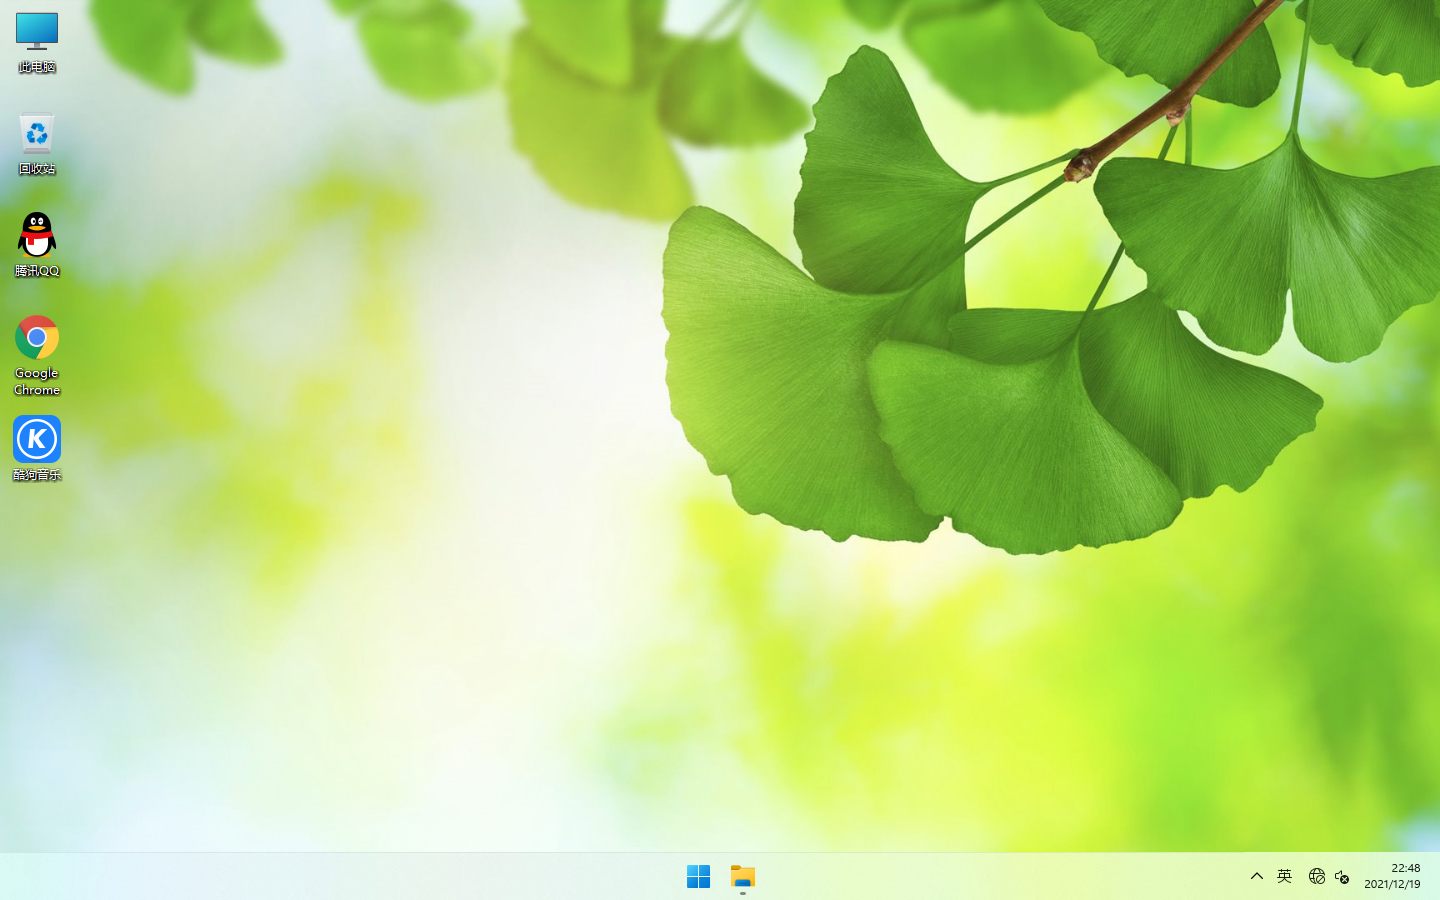Click the "此电脑" text label
Viewport: 1440px width, 900px height.
(x=37, y=67)
